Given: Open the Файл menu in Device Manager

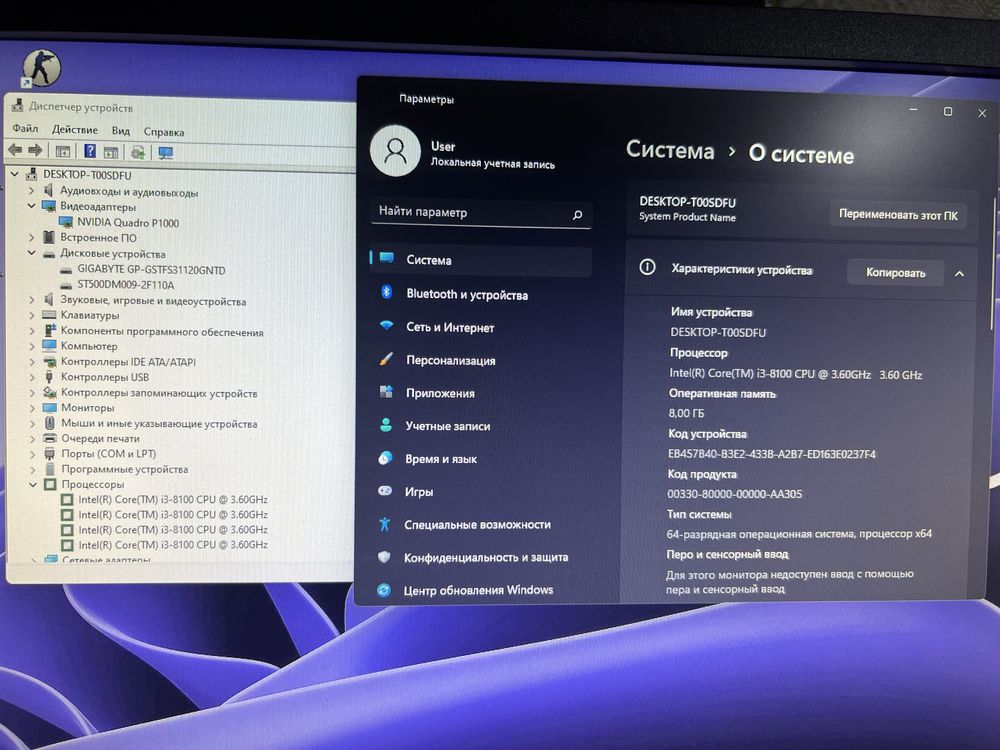Looking at the screenshot, I should click(x=26, y=128).
